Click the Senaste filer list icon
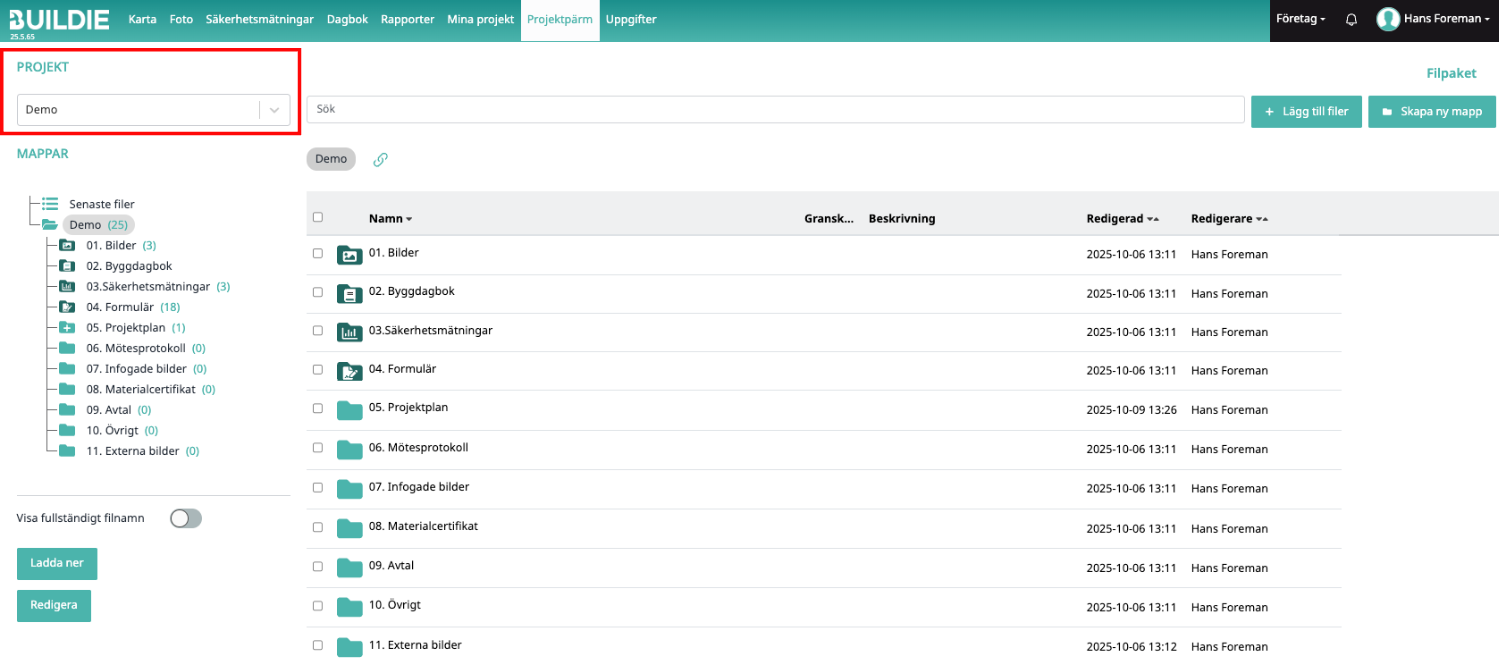Viewport: 1499px width, 666px height. click(50, 204)
